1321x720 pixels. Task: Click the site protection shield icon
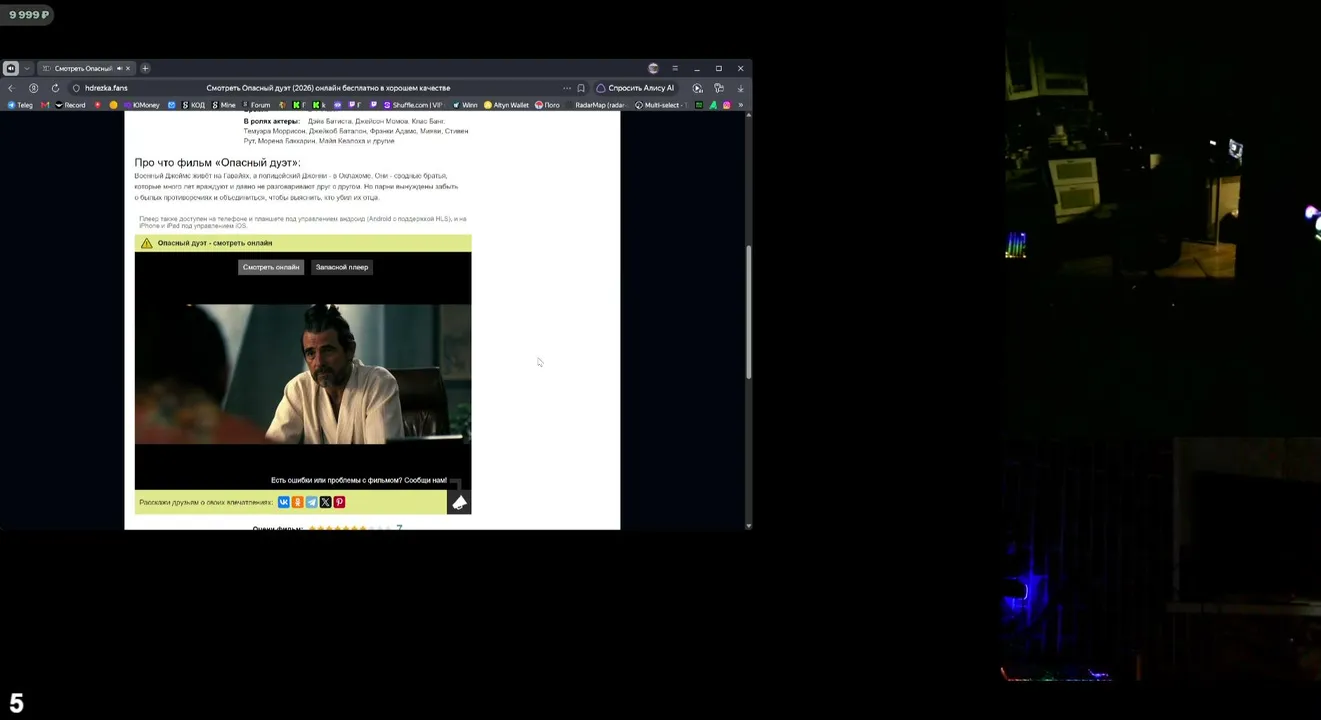pyautogui.click(x=76, y=88)
